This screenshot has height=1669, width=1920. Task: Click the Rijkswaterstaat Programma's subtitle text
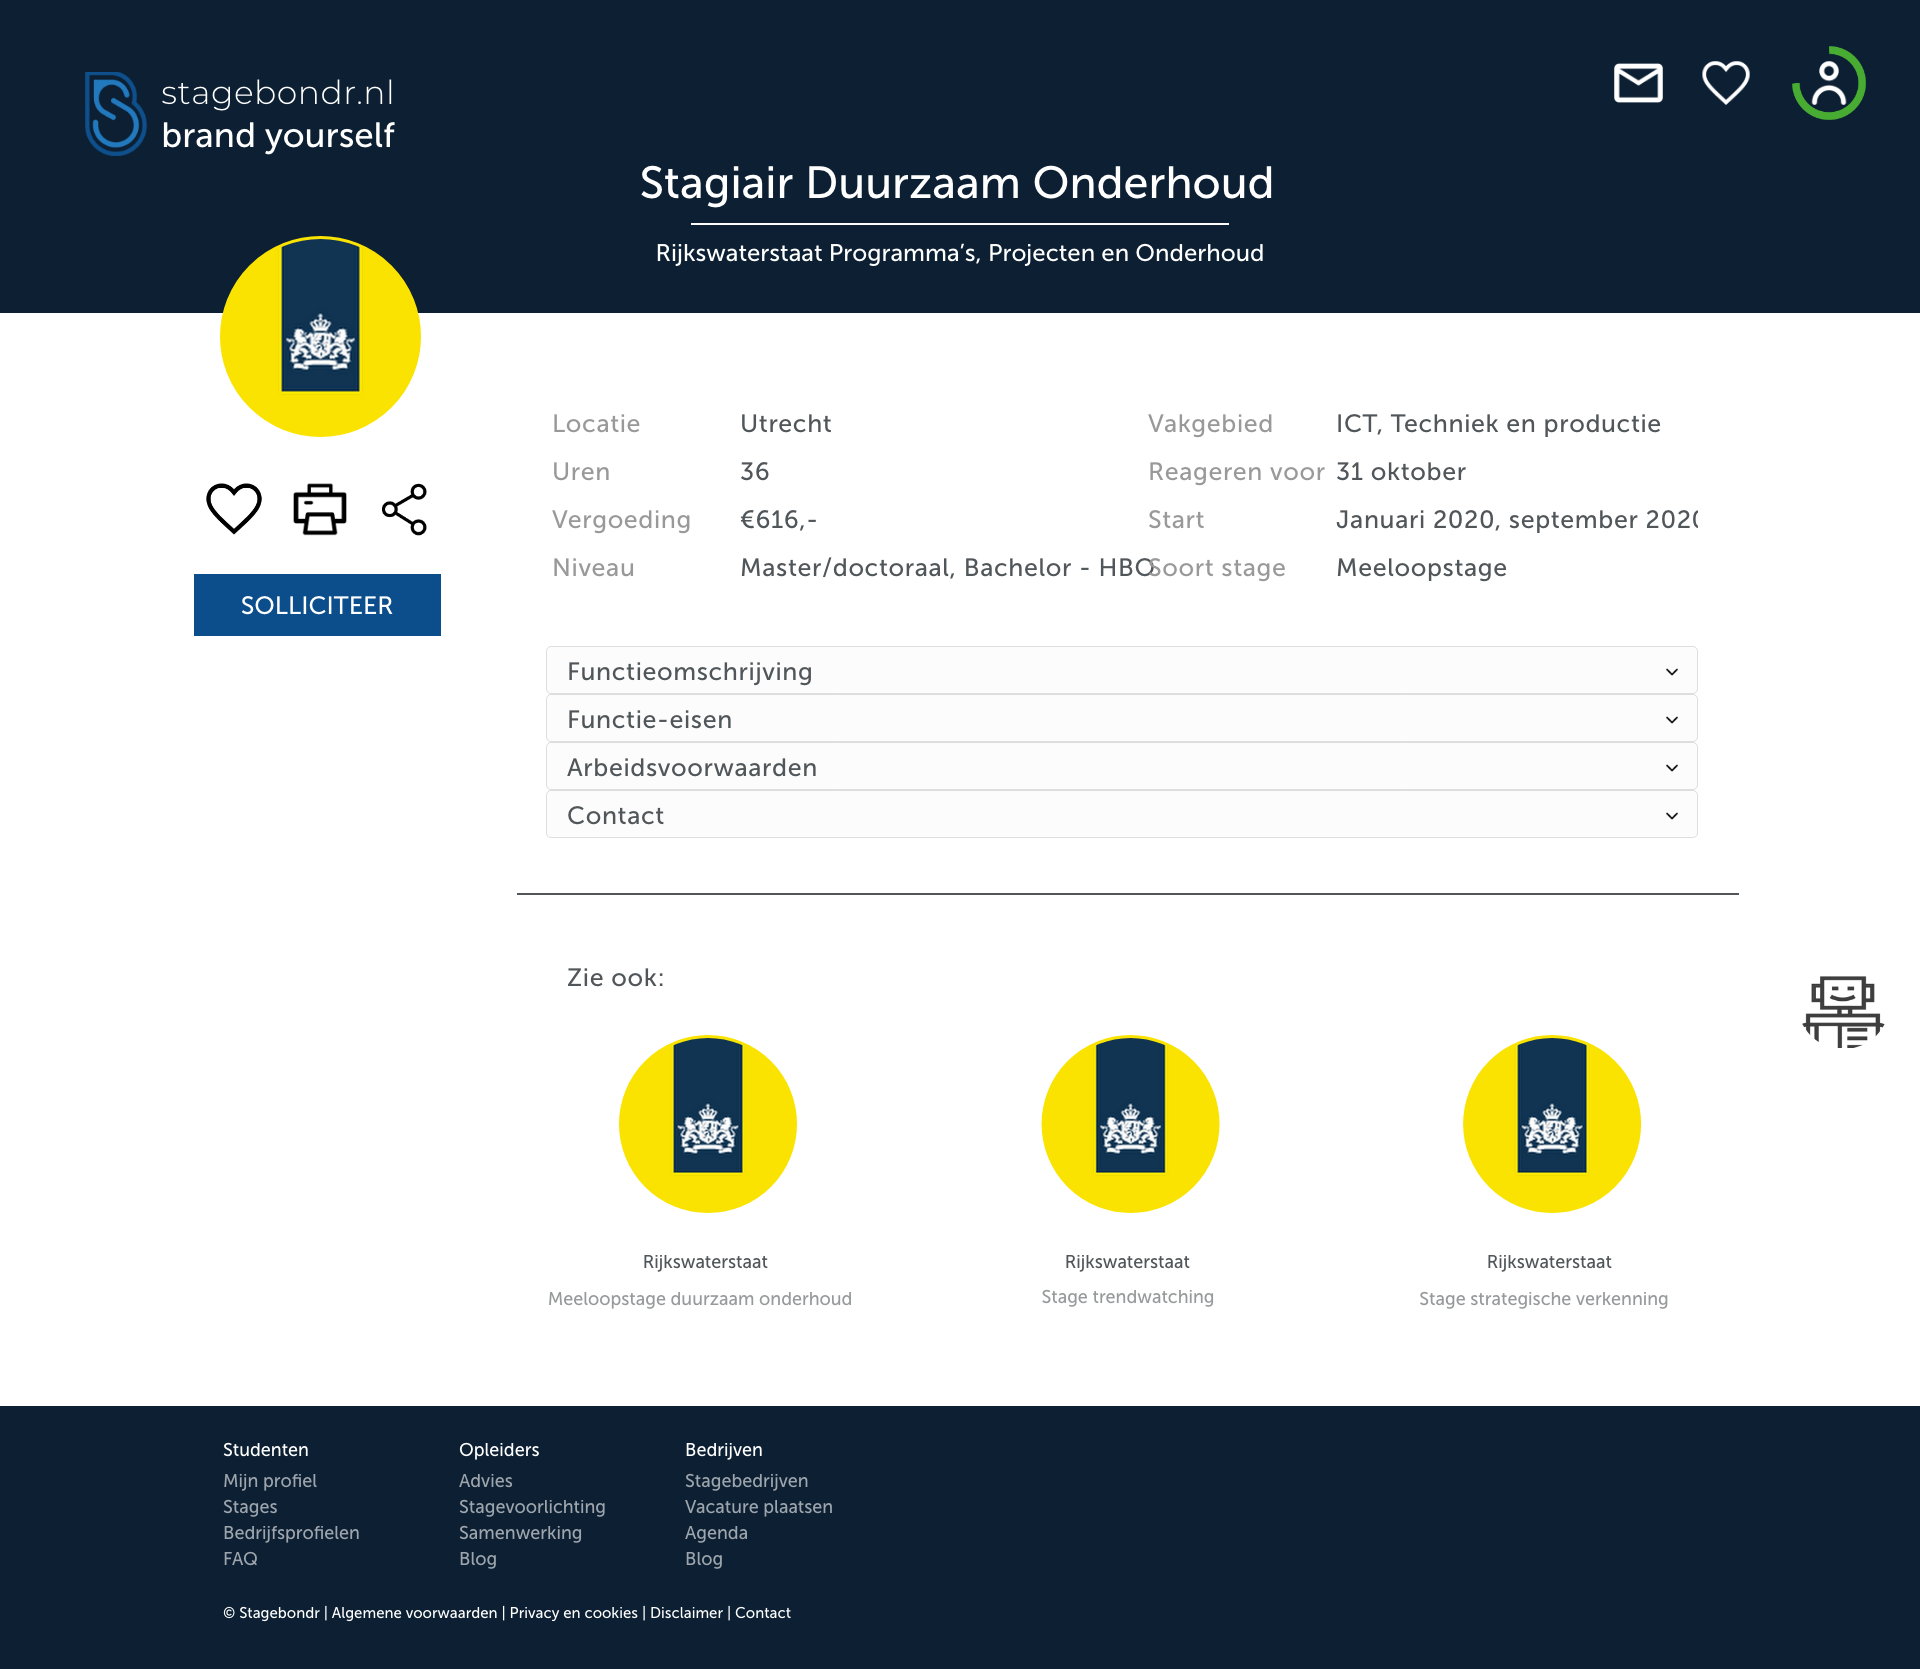pos(960,253)
